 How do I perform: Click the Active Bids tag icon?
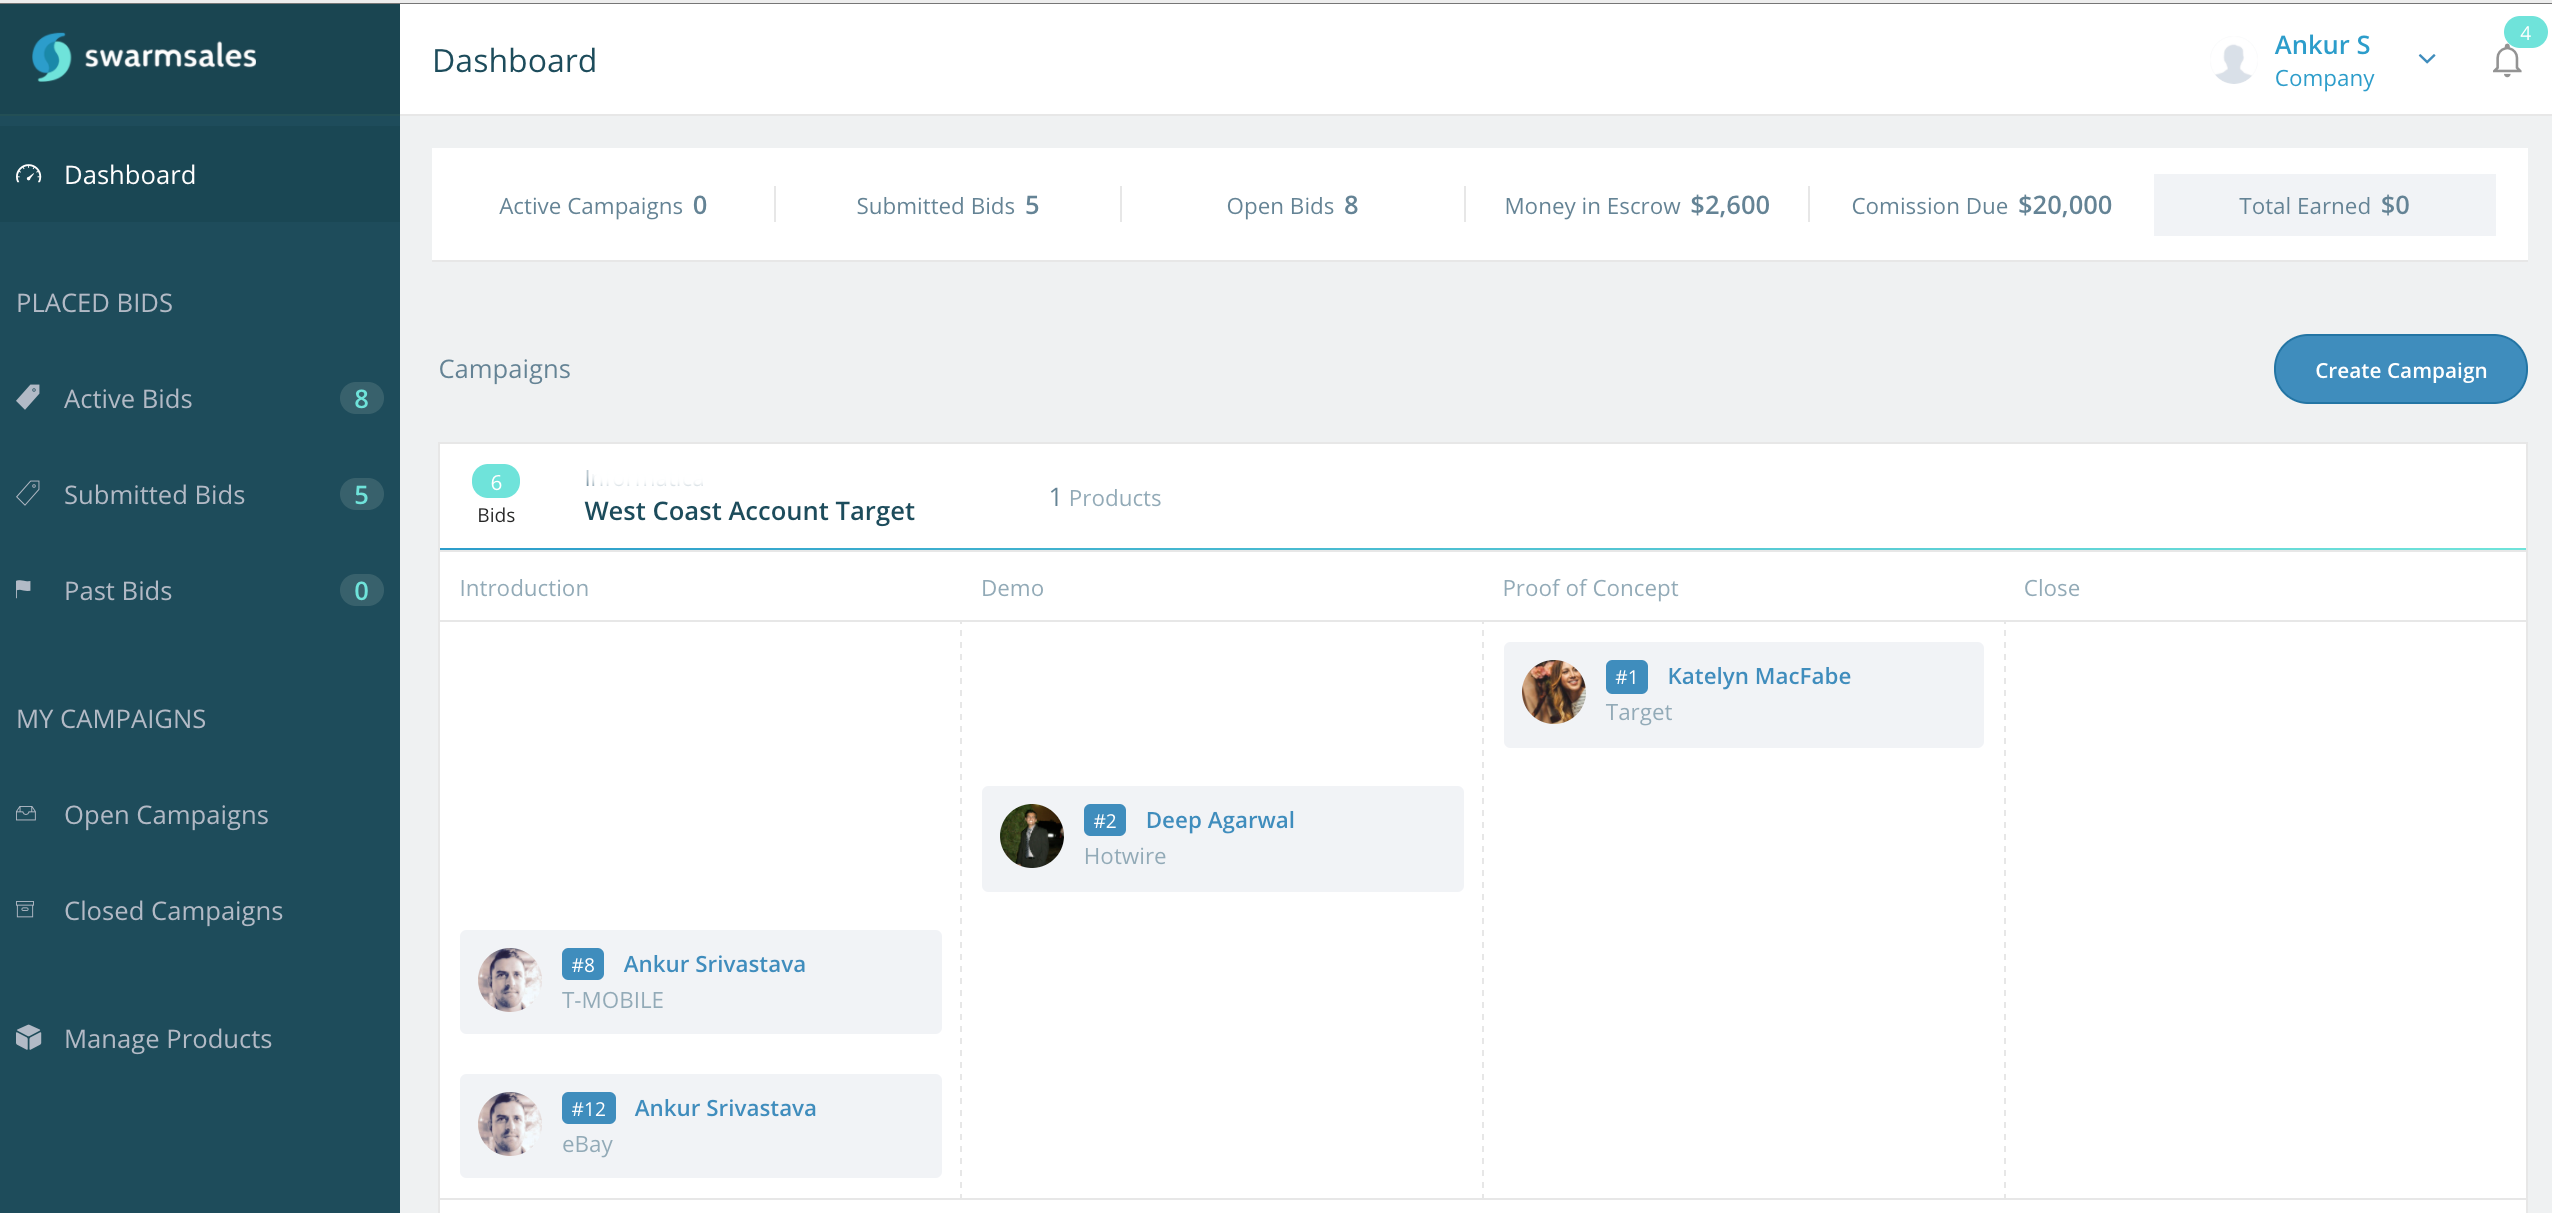coord(29,398)
